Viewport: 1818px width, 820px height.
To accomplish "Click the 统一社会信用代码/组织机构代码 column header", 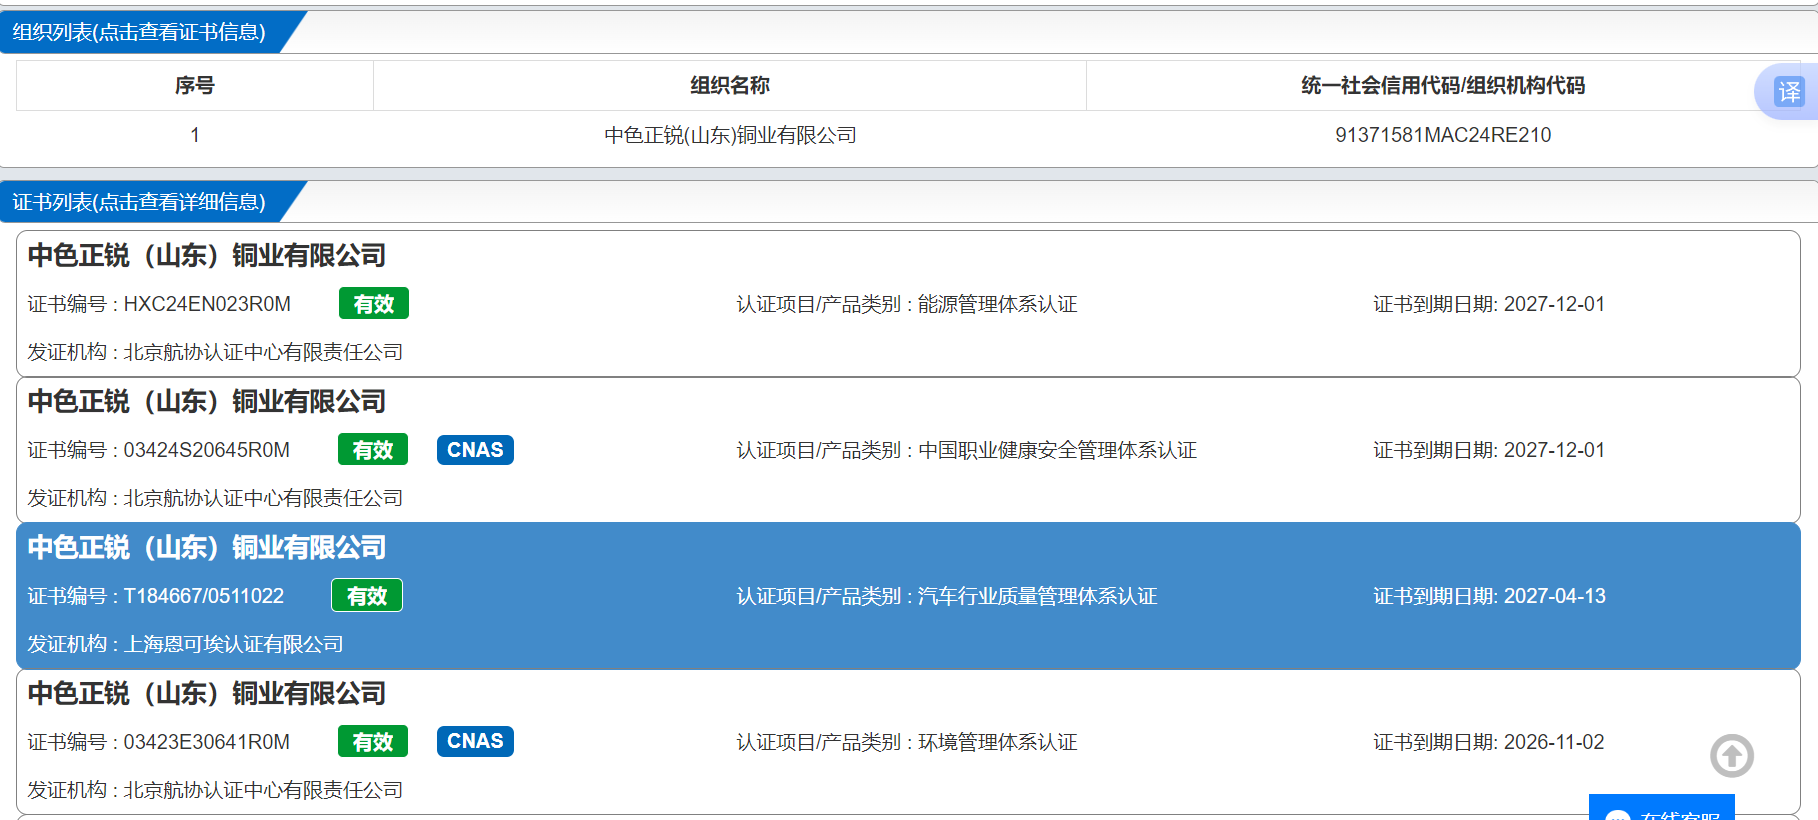I will [x=1443, y=86].
